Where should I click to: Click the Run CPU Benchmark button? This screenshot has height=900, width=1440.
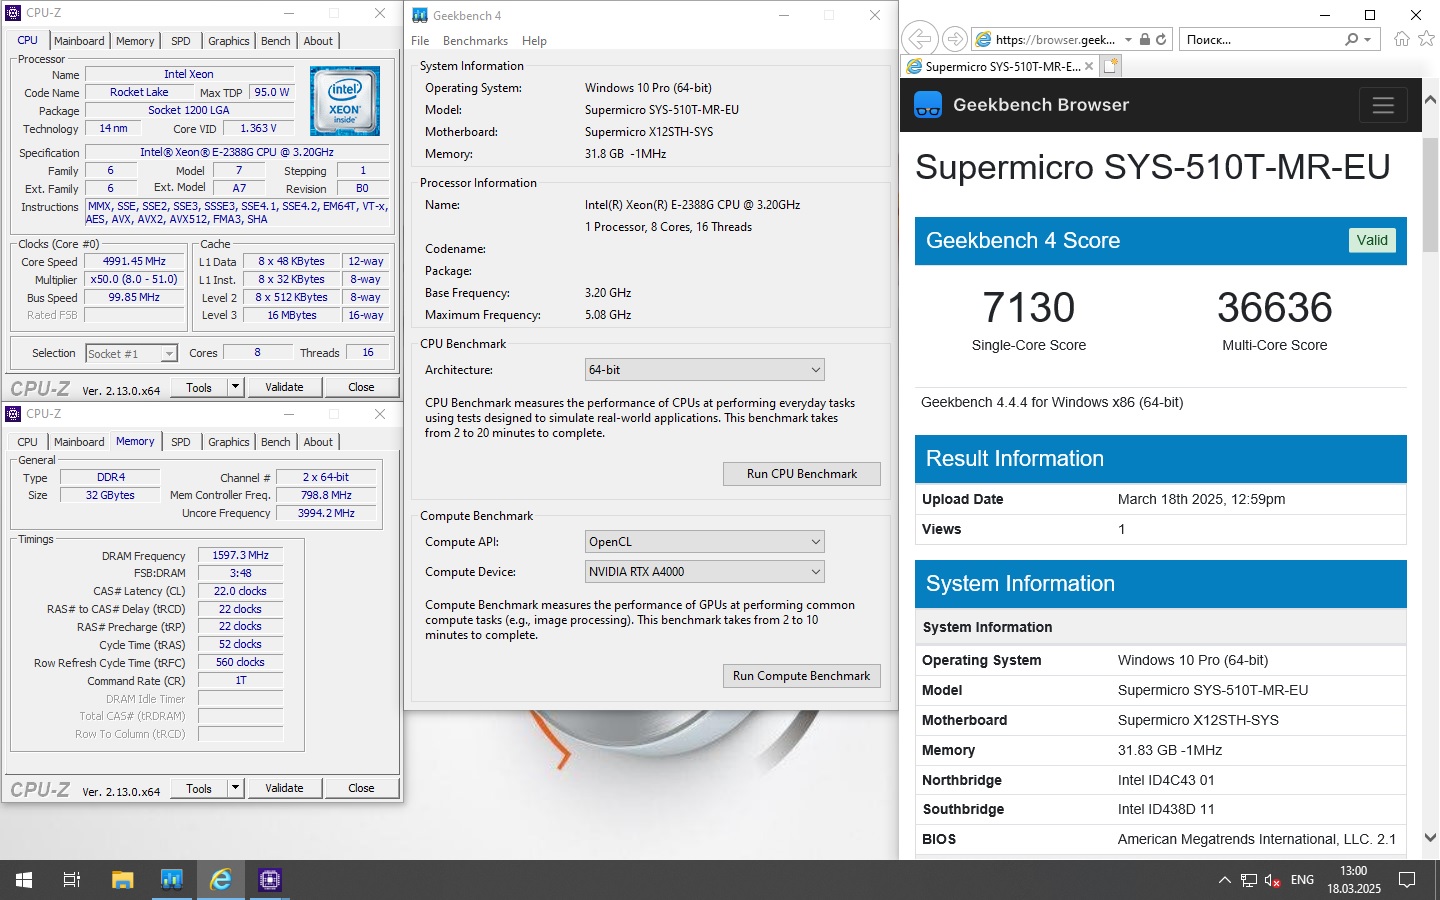coord(802,474)
